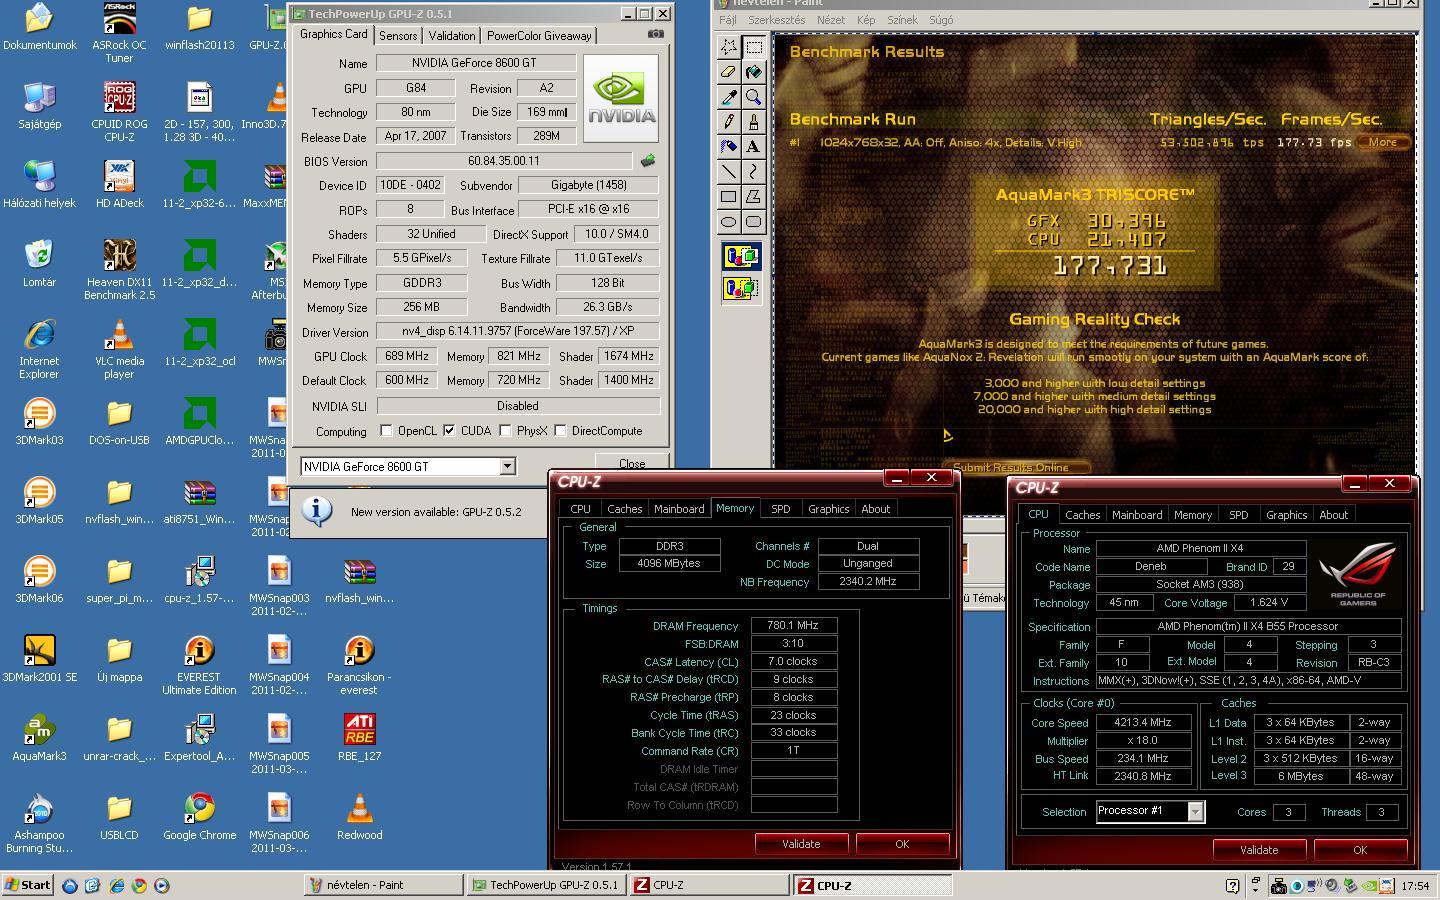This screenshot has height=900, width=1440.
Task: Click the Start button on taskbar
Action: pos(28,885)
